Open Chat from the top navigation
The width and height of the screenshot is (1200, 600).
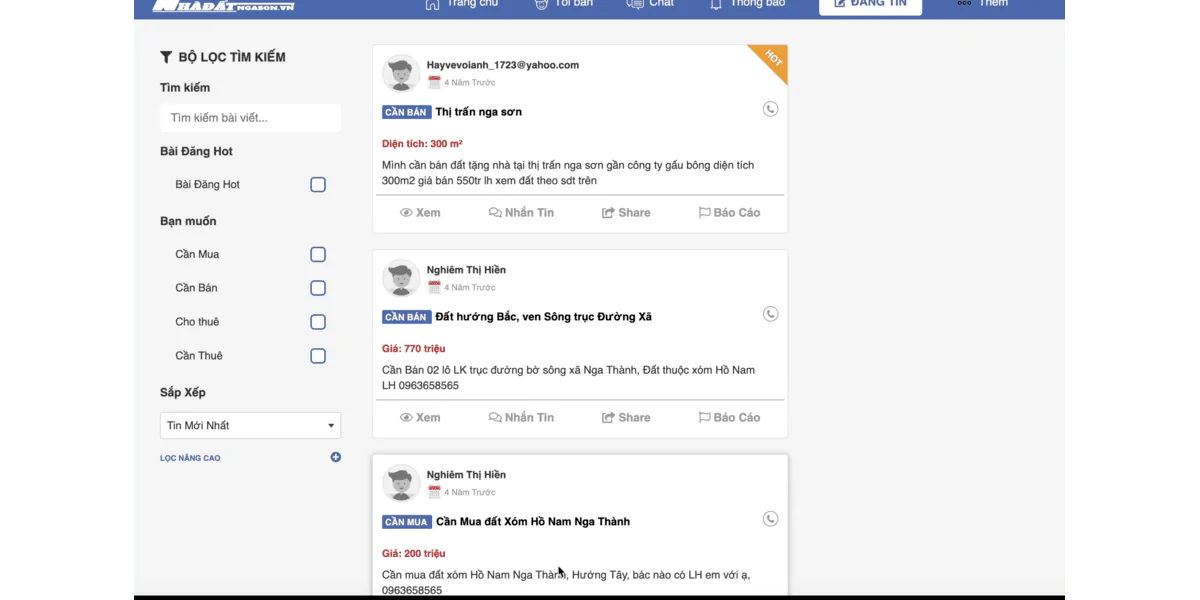[x=650, y=4]
